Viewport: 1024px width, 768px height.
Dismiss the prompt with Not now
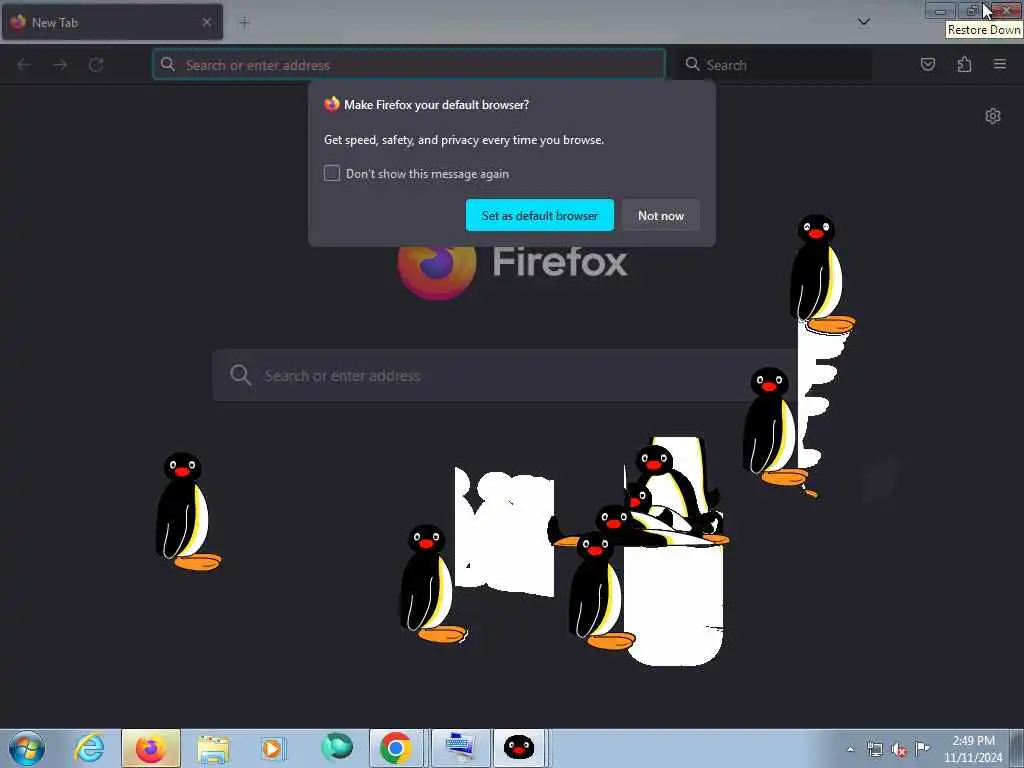coord(660,216)
